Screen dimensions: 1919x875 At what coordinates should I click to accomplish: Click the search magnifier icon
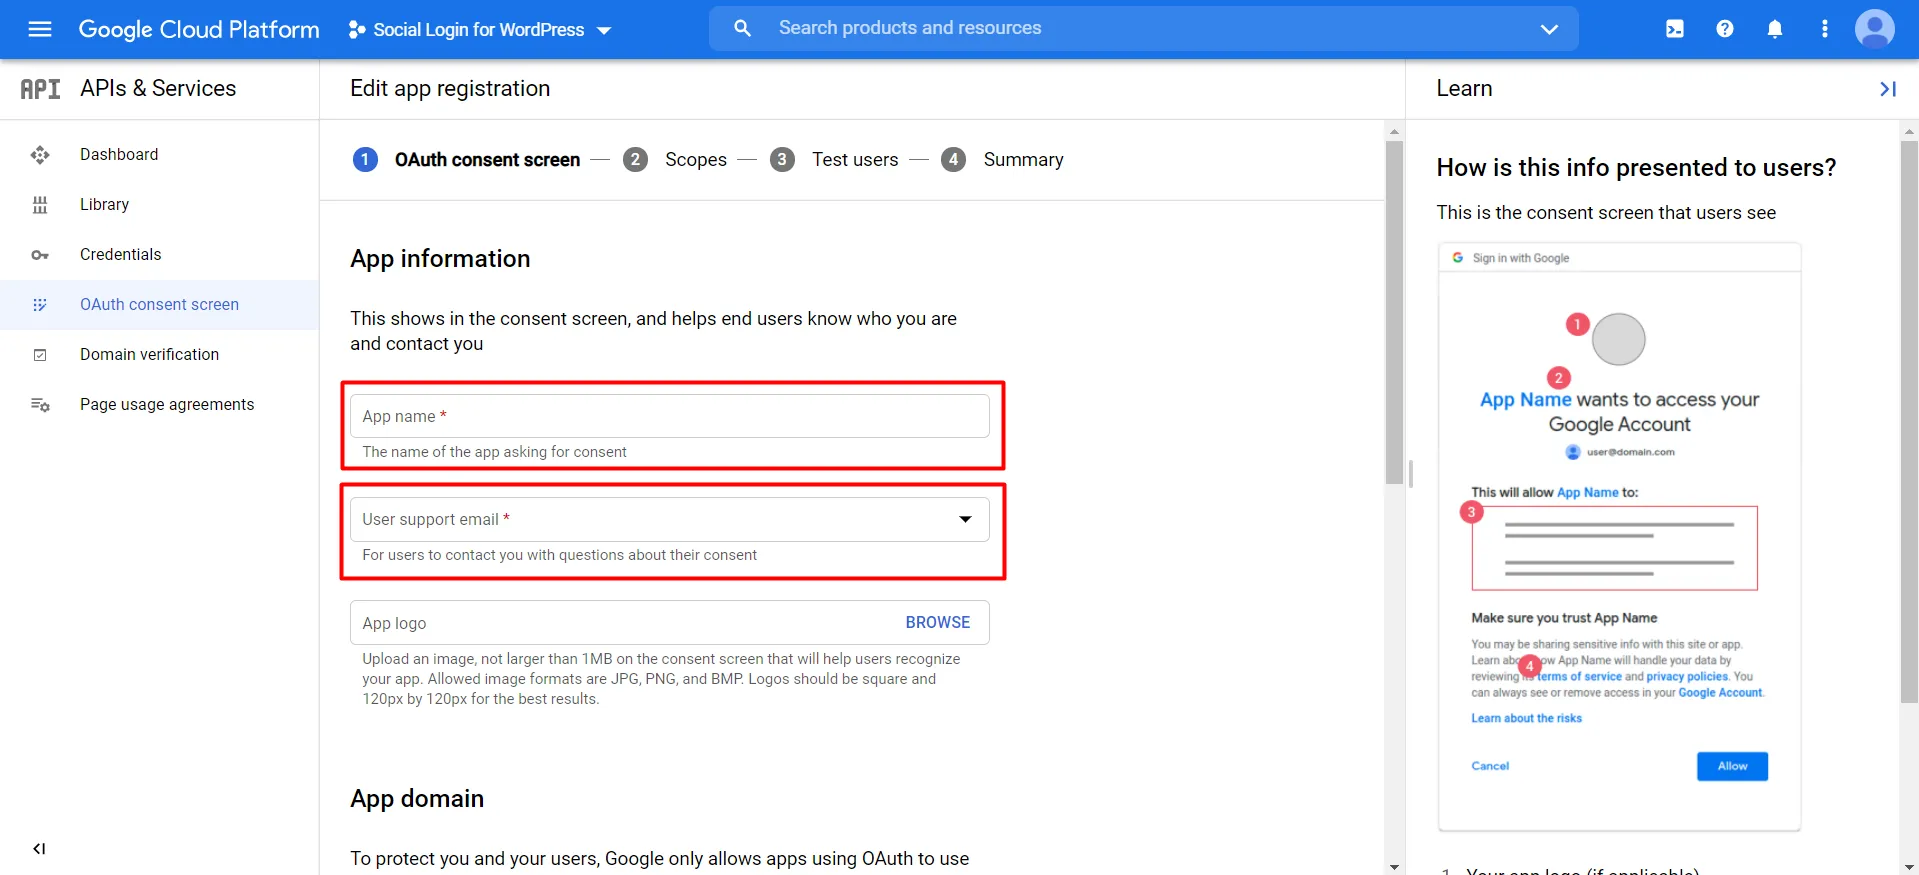(x=742, y=28)
